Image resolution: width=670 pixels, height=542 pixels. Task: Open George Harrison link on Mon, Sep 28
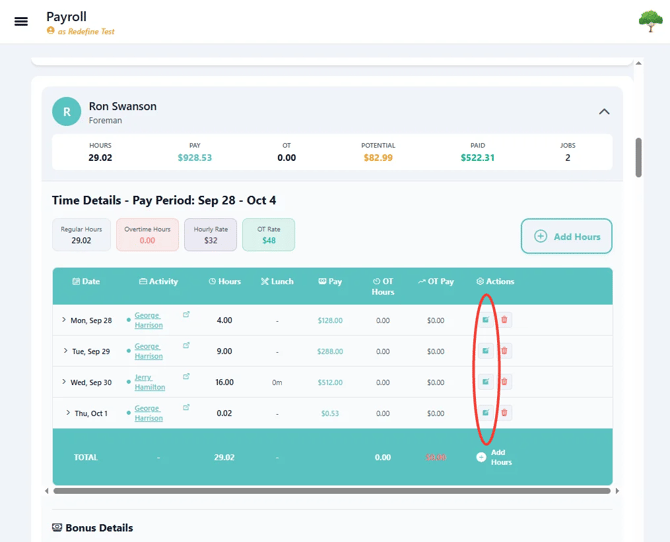pos(148,320)
